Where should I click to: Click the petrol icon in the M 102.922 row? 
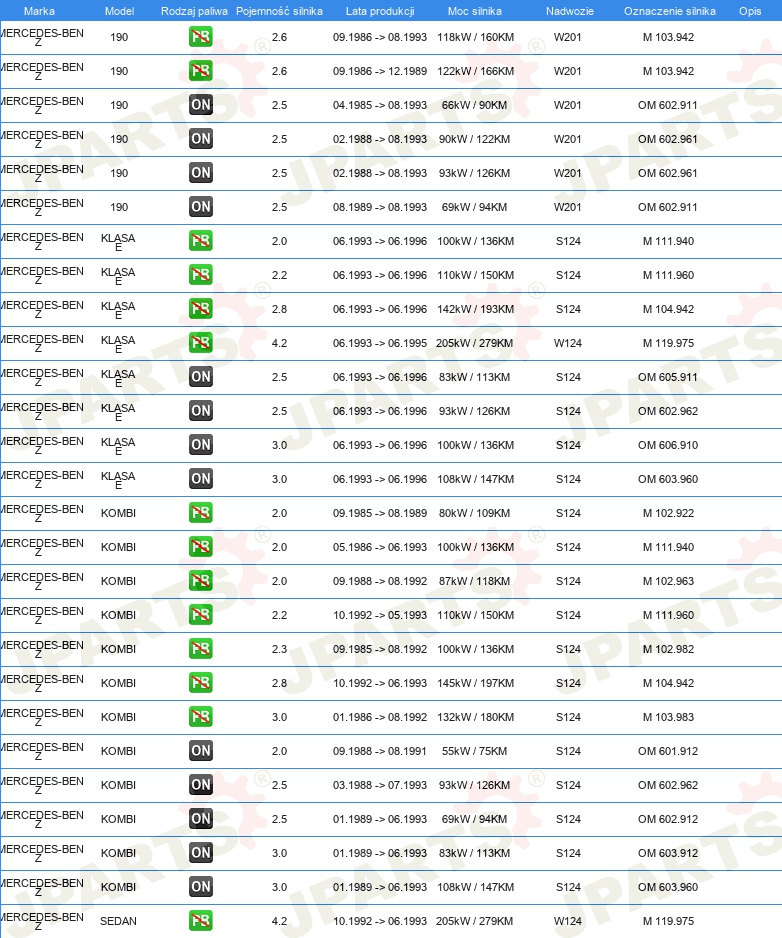click(x=200, y=513)
